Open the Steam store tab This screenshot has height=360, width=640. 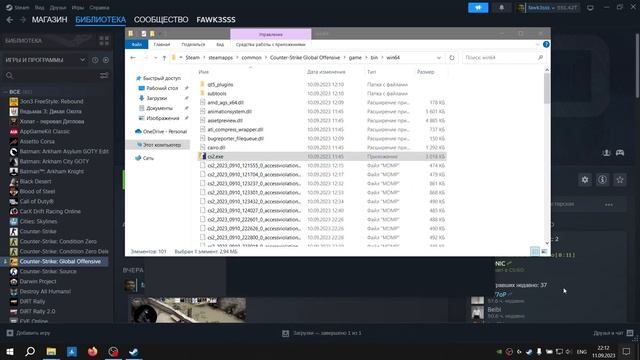(x=49, y=20)
